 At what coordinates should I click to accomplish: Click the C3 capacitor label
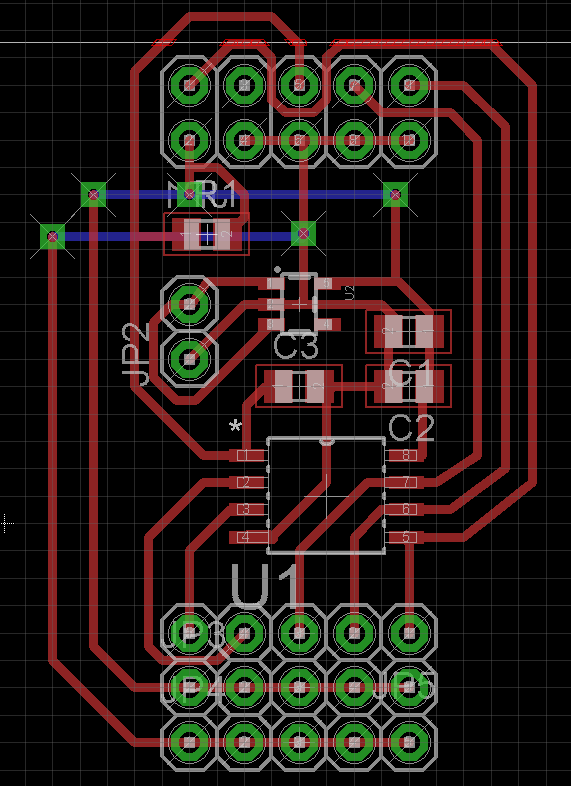tap(296, 346)
